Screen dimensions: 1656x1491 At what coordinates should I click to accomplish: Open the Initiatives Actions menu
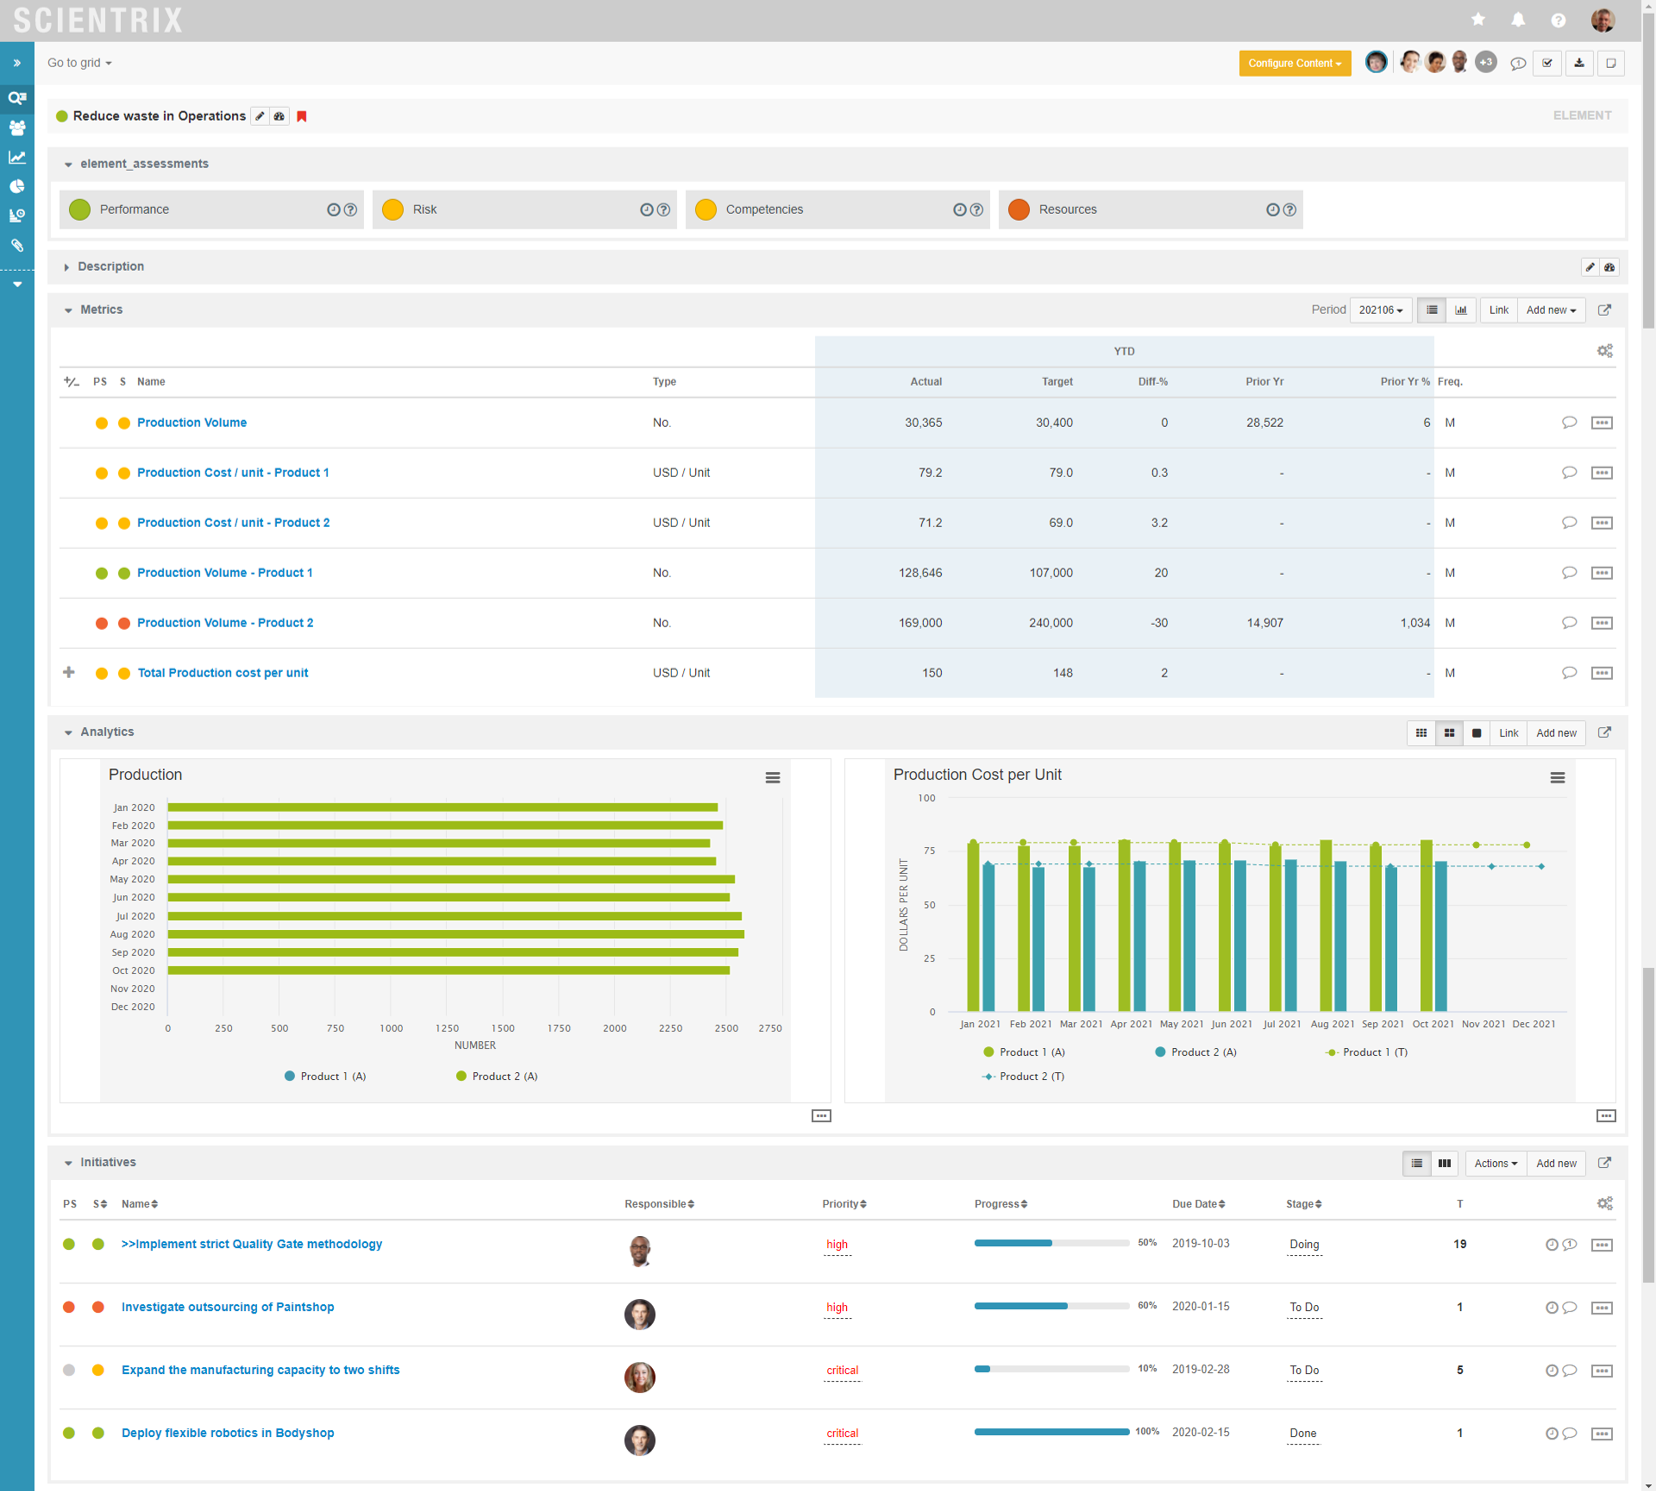coord(1494,1163)
